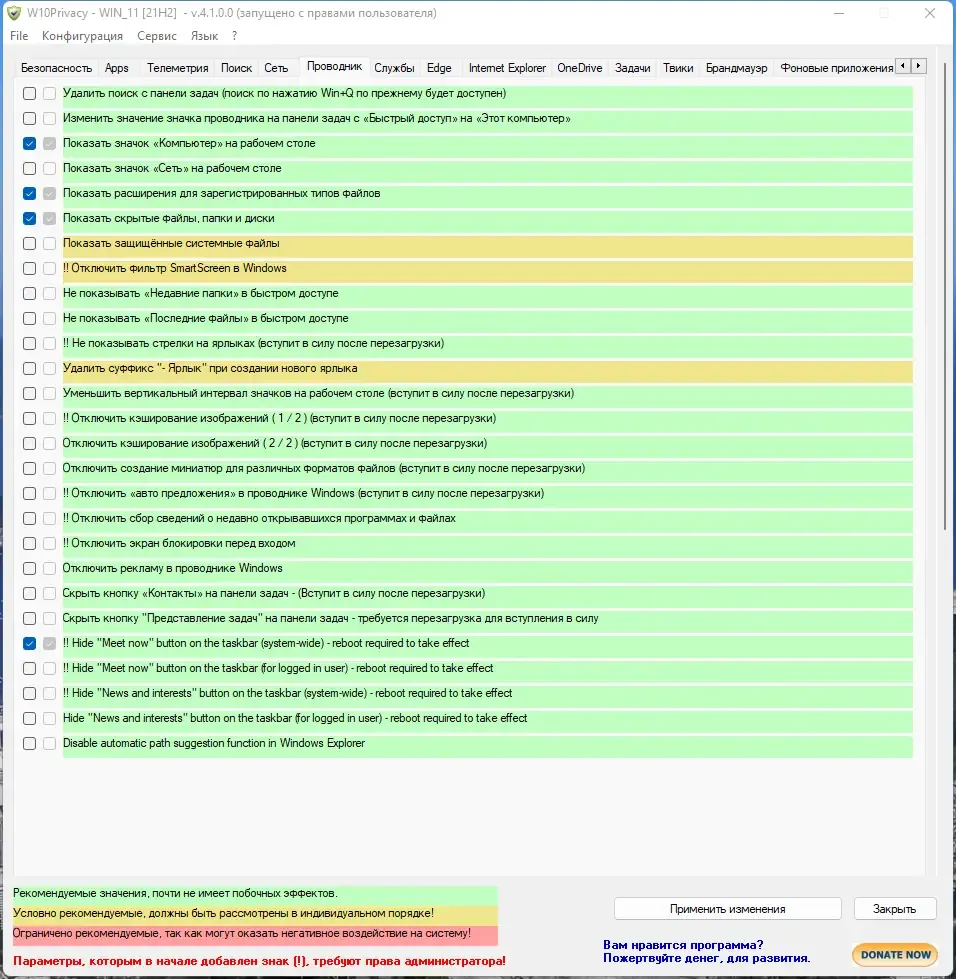Open the ? help menu
This screenshot has width=956, height=979.
pyautogui.click(x=234, y=36)
